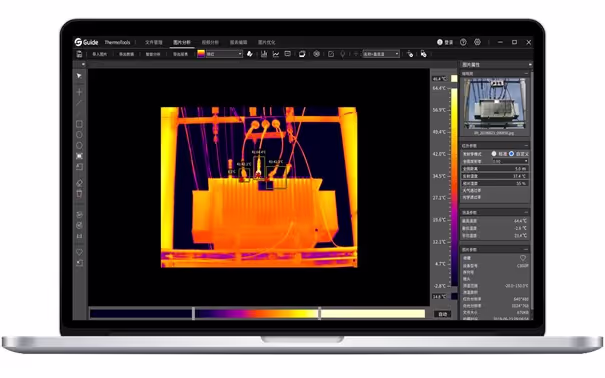Select the crosshair point measurement tool
605x378 pixels.
pyautogui.click(x=79, y=92)
